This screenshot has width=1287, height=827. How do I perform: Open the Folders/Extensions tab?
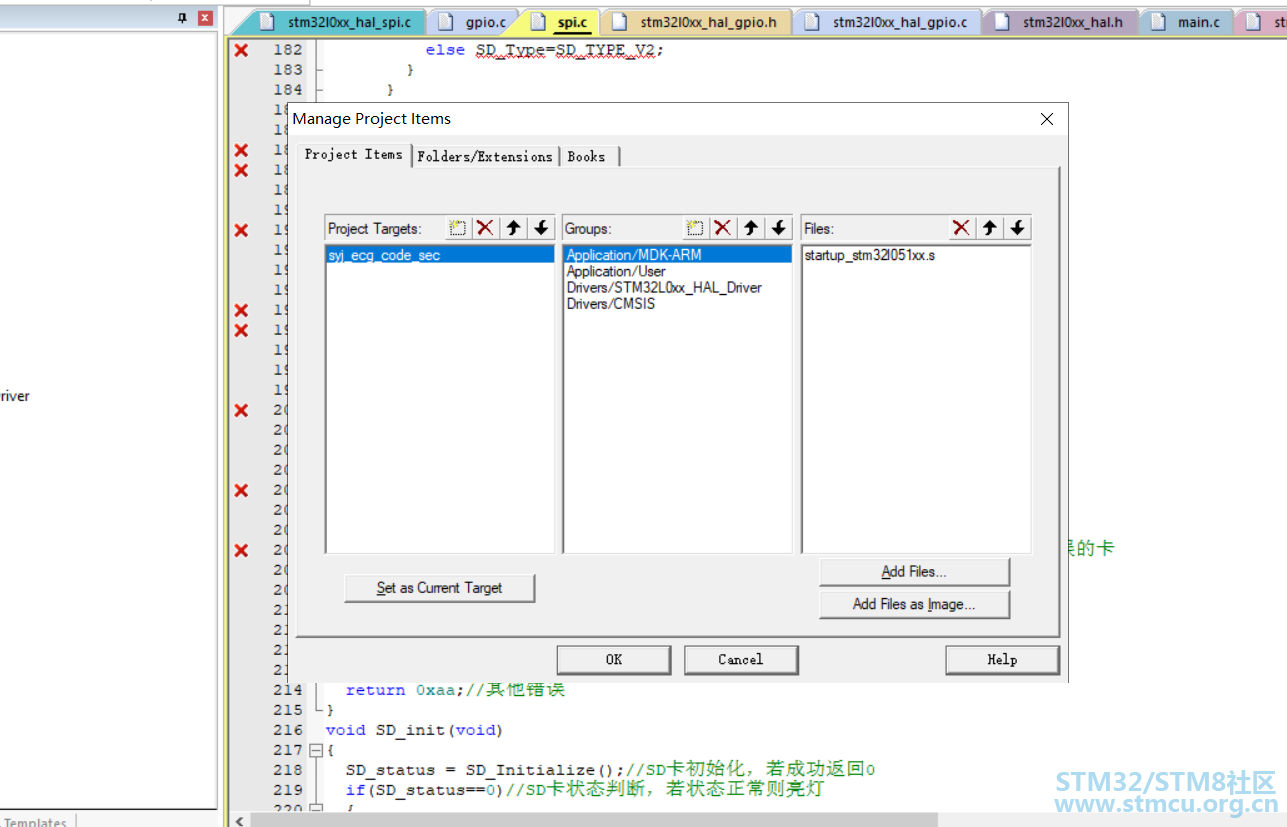(485, 157)
